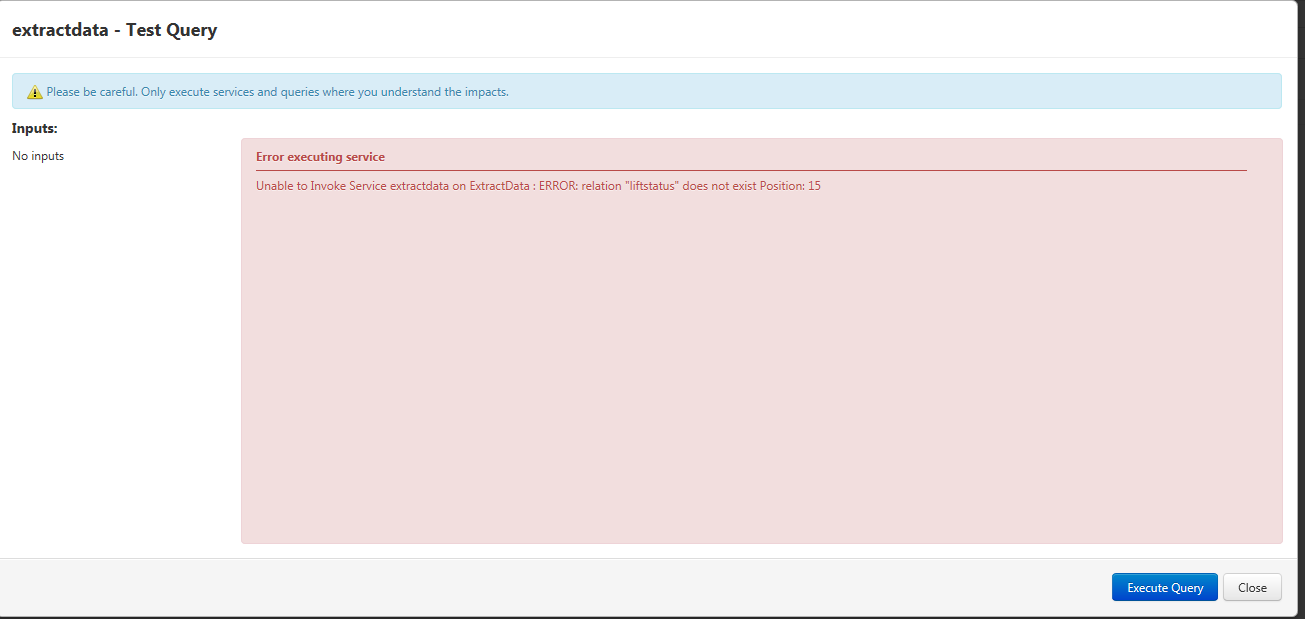Screen dimensions: 1305x619
Task: Click the 'Unable to Invoke Service extractdata' error message
Action: tap(538, 186)
